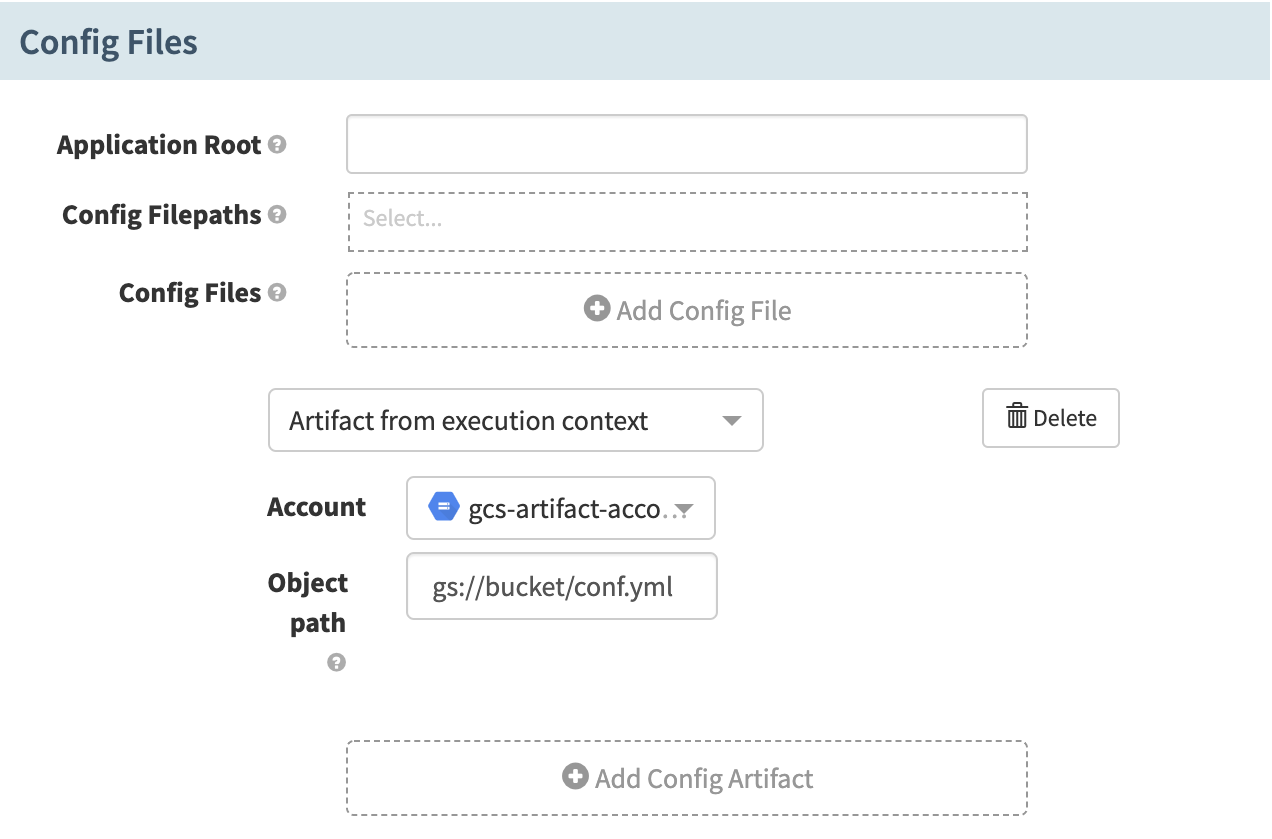
Task: Click the GCS hexagon icon in Account dropdown
Action: 443,507
